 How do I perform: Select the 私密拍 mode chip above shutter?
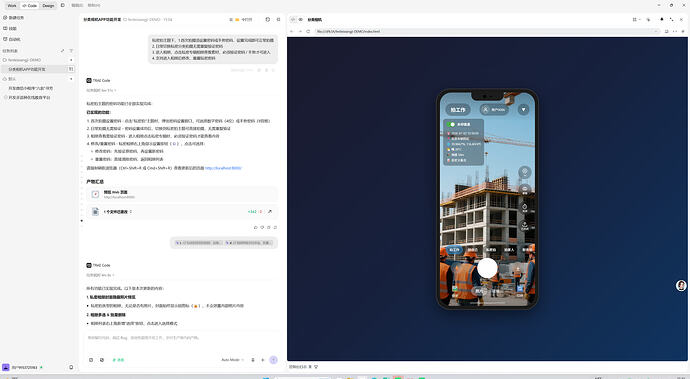tap(491, 250)
